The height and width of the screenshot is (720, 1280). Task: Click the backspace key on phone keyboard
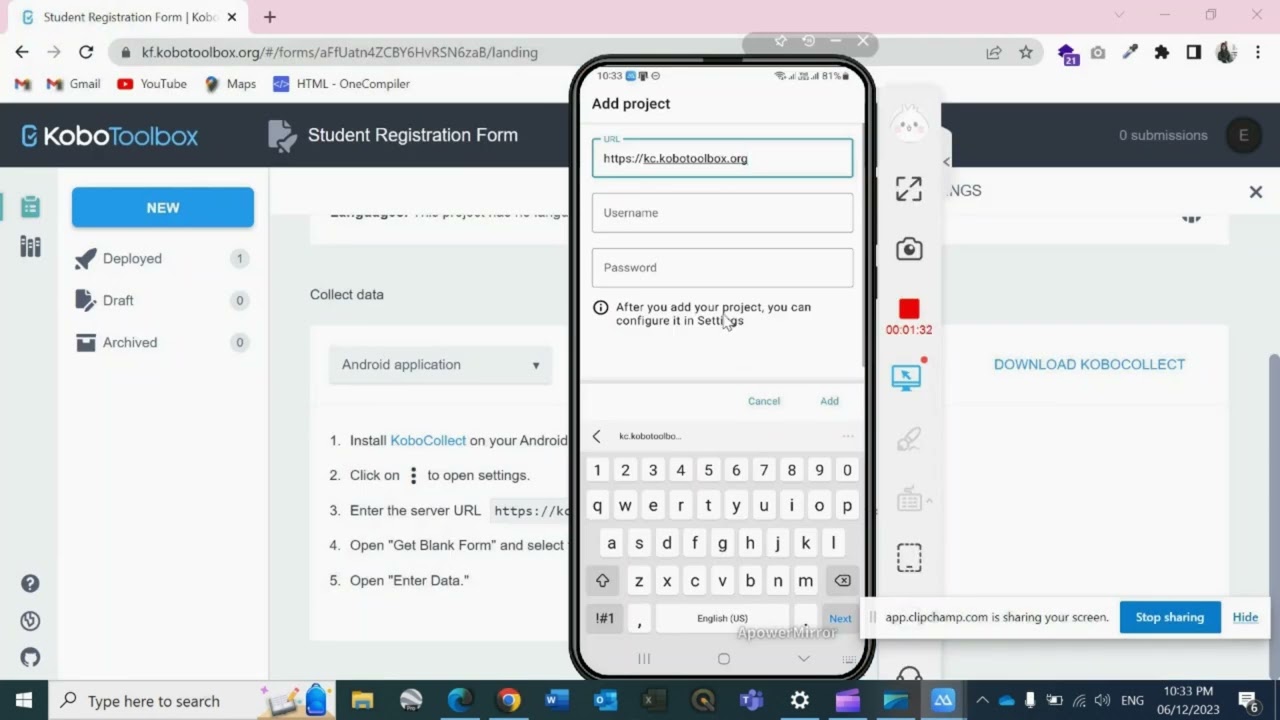pos(842,581)
